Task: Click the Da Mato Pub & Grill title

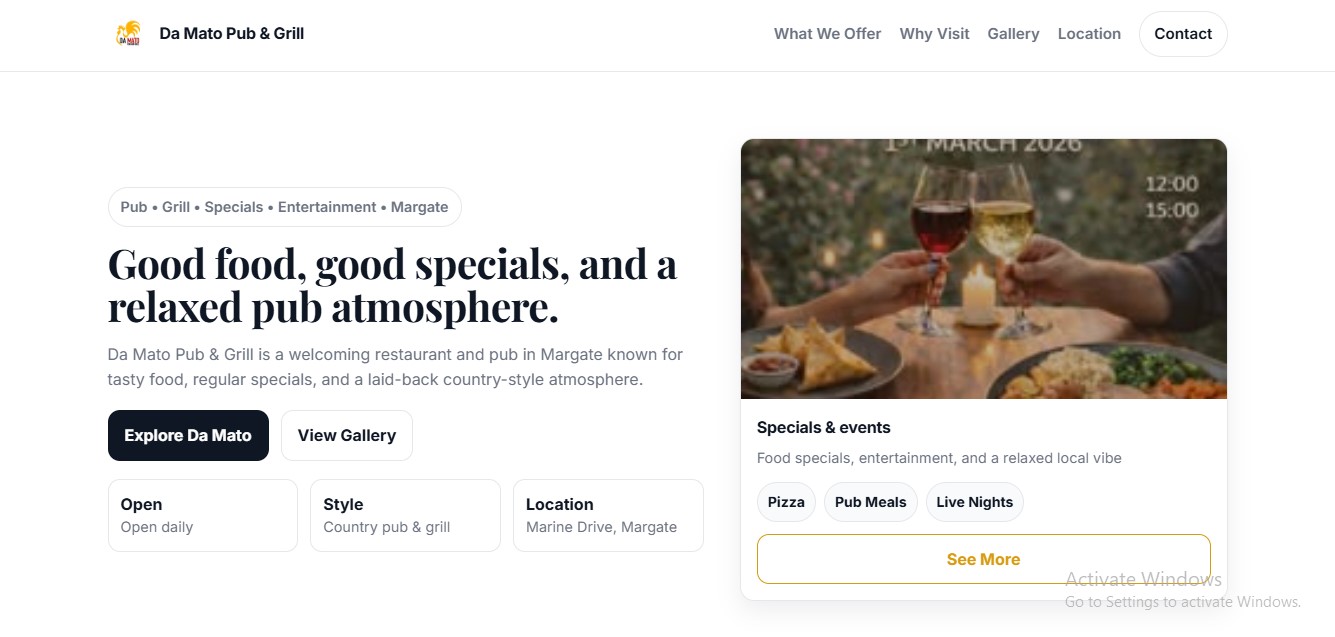Action: [231, 34]
